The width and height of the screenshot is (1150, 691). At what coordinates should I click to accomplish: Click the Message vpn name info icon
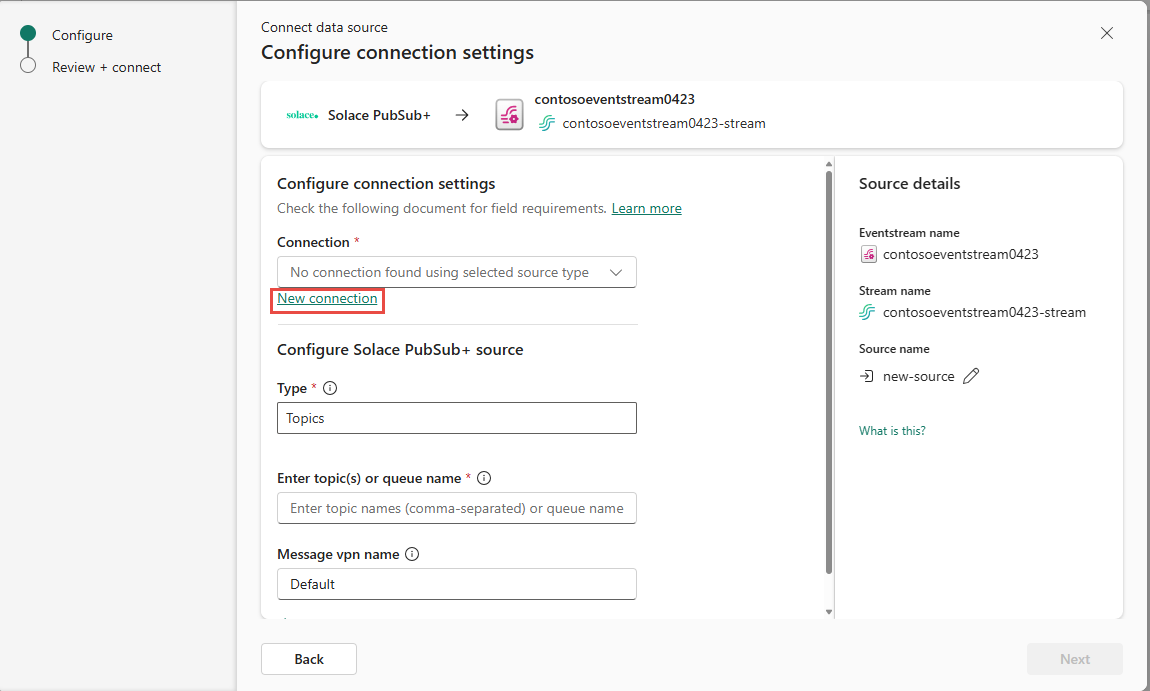pyautogui.click(x=412, y=555)
